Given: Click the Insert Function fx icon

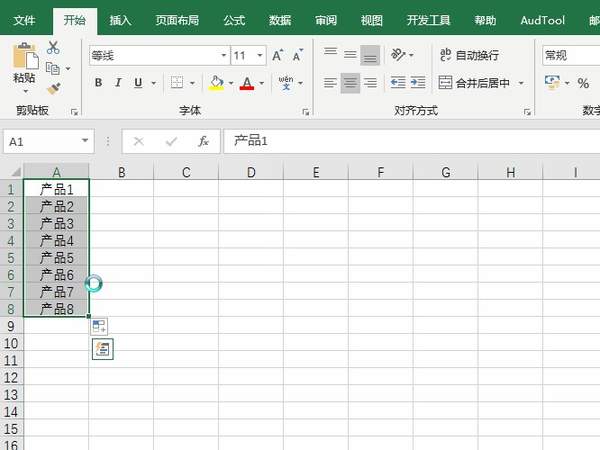Looking at the screenshot, I should (203, 141).
